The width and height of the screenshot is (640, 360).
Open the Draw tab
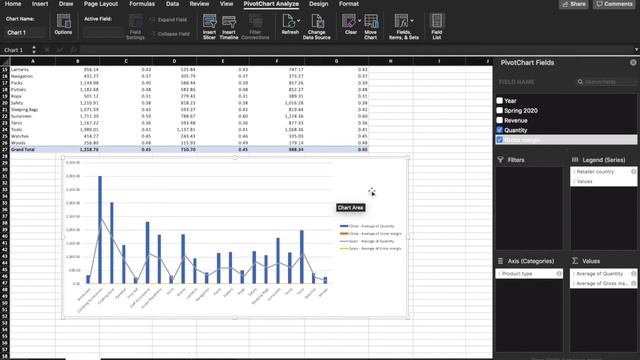click(66, 4)
